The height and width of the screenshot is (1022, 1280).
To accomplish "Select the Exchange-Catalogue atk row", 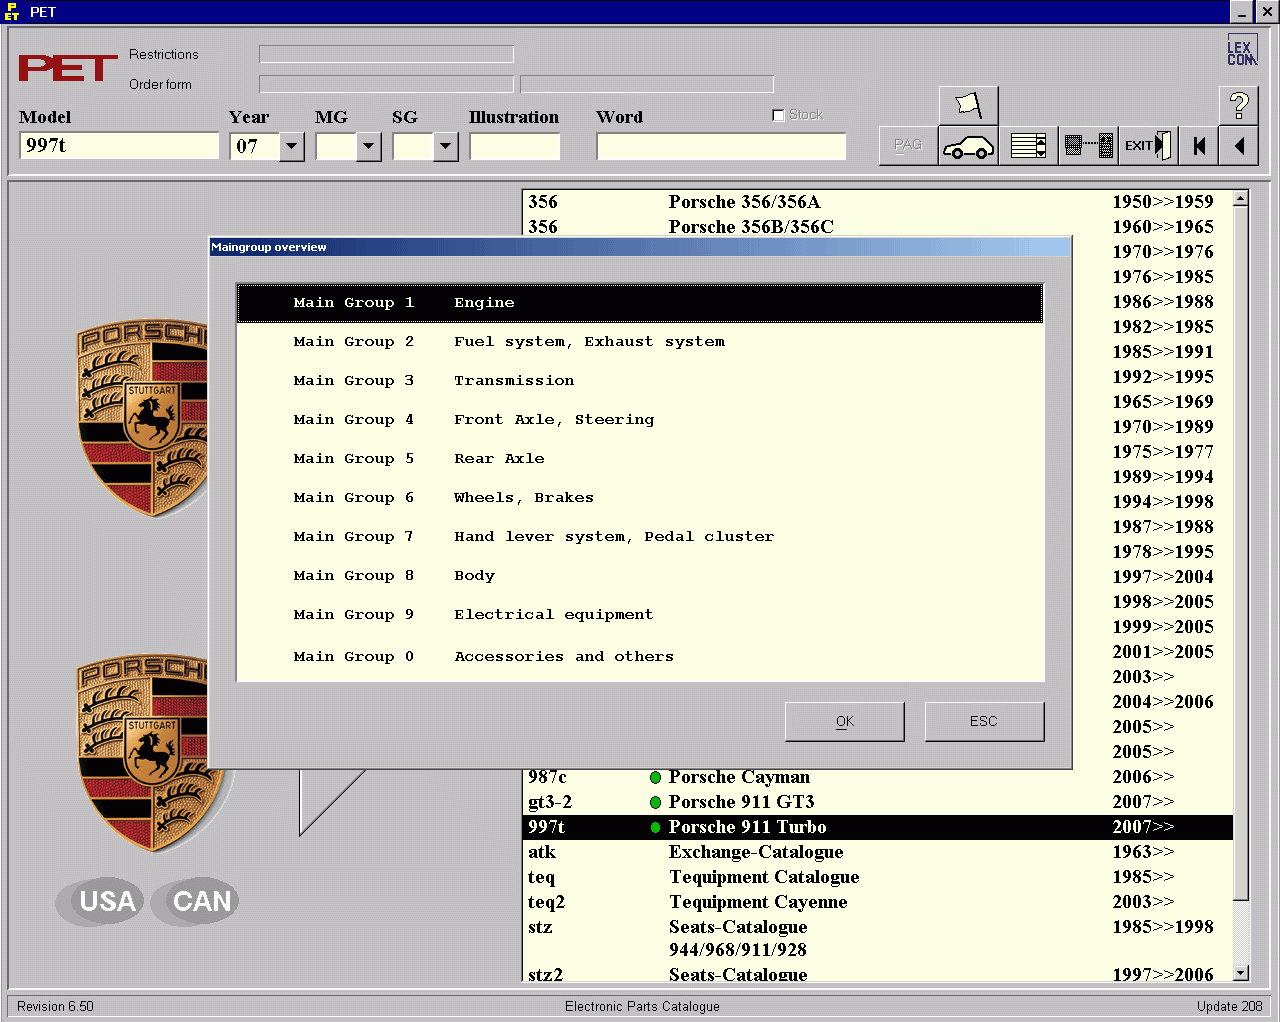I will [878, 852].
